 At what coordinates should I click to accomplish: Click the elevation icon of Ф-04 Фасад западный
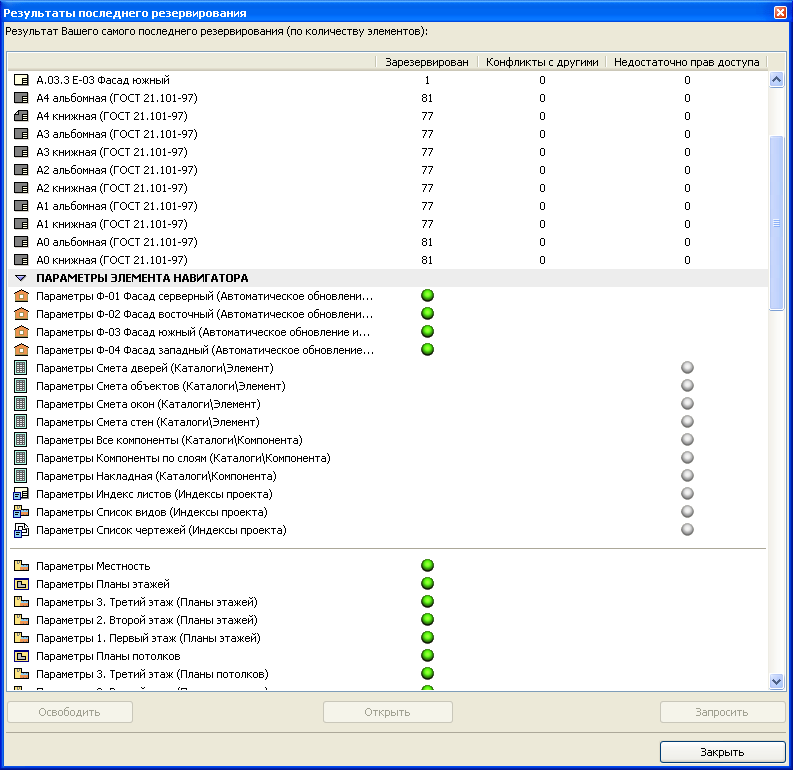click(21, 350)
